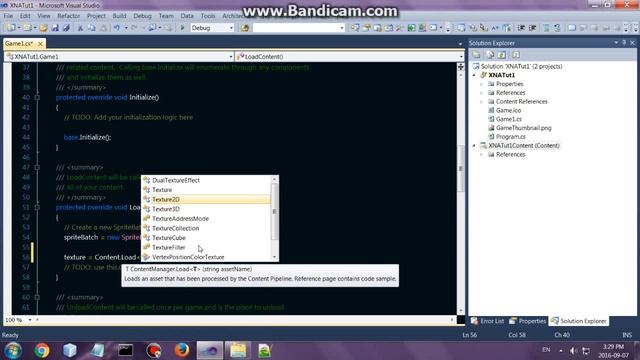
Task: Select Game1.cs in Solution Explorer
Action: coord(508,119)
